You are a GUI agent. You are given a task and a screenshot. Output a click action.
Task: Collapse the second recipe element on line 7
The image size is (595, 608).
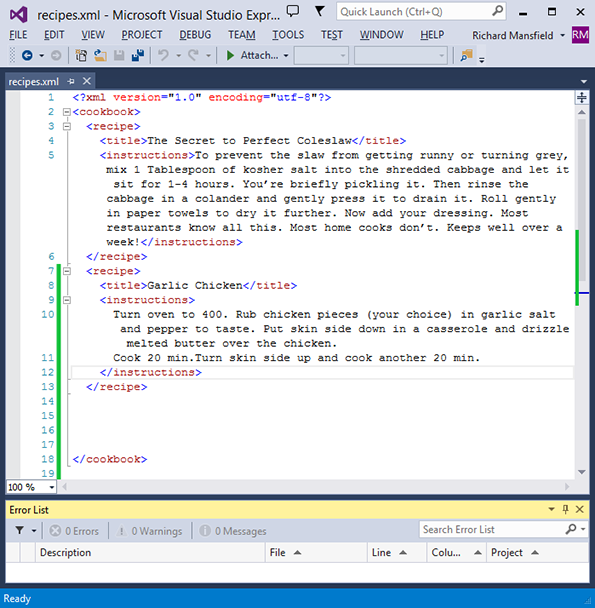tap(67, 271)
